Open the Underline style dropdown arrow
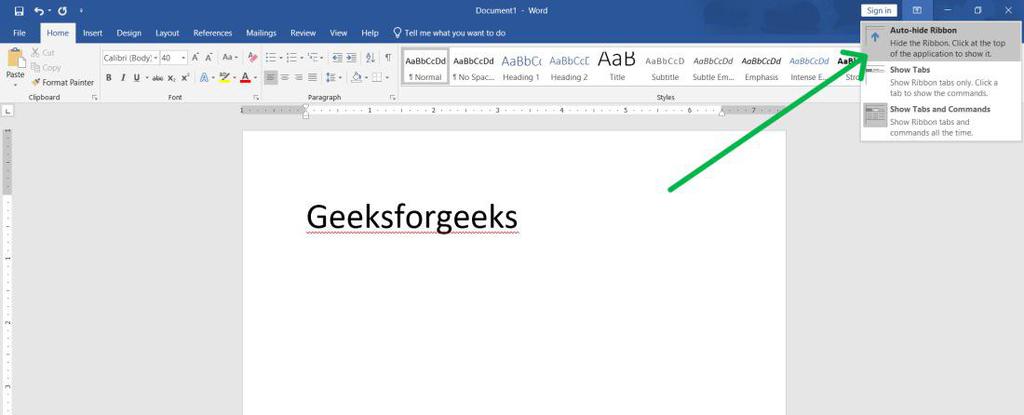The width and height of the screenshot is (1024, 415). click(x=146, y=78)
